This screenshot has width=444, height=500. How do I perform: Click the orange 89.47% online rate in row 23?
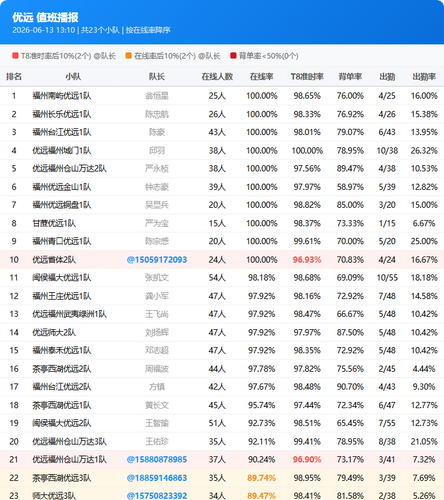coord(262,496)
